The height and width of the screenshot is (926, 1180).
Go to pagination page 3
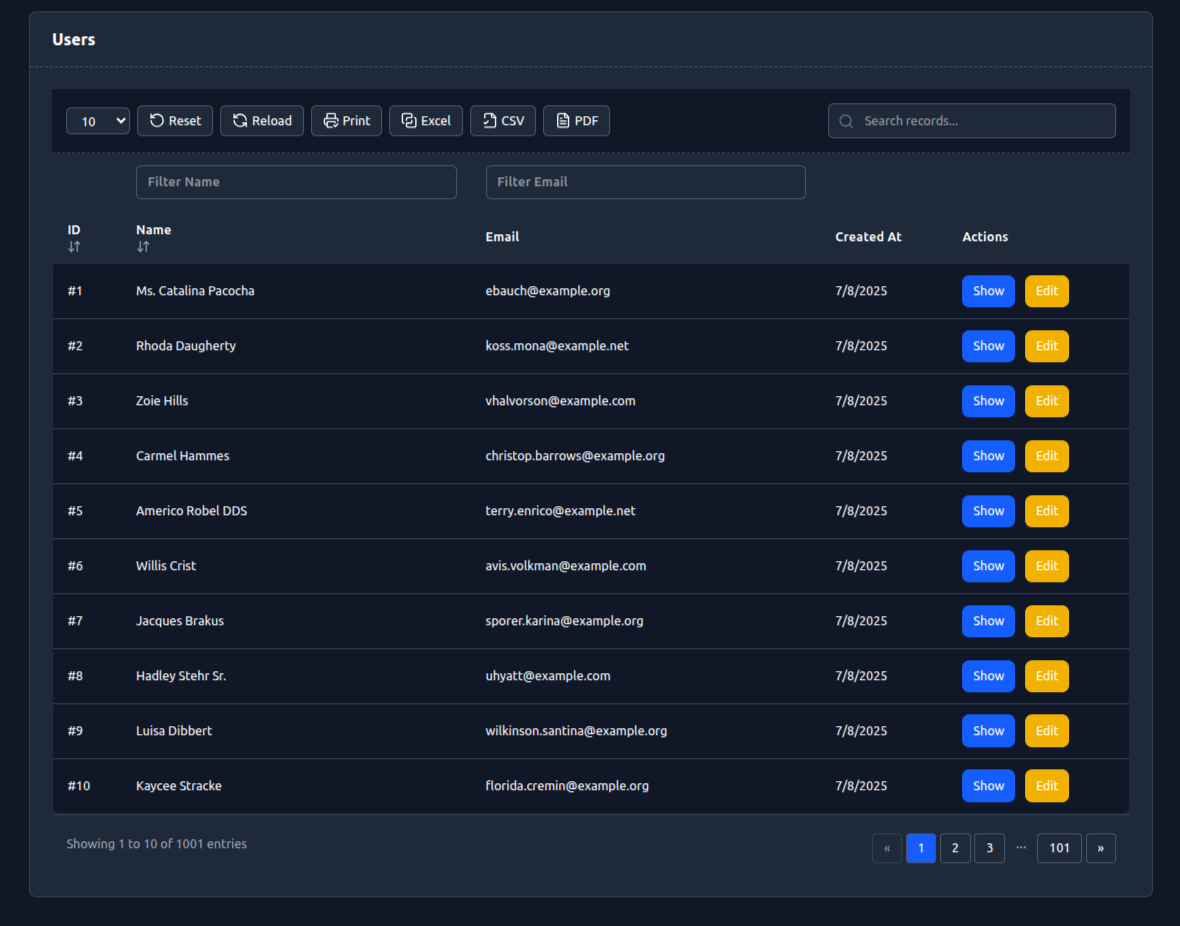tap(990, 848)
